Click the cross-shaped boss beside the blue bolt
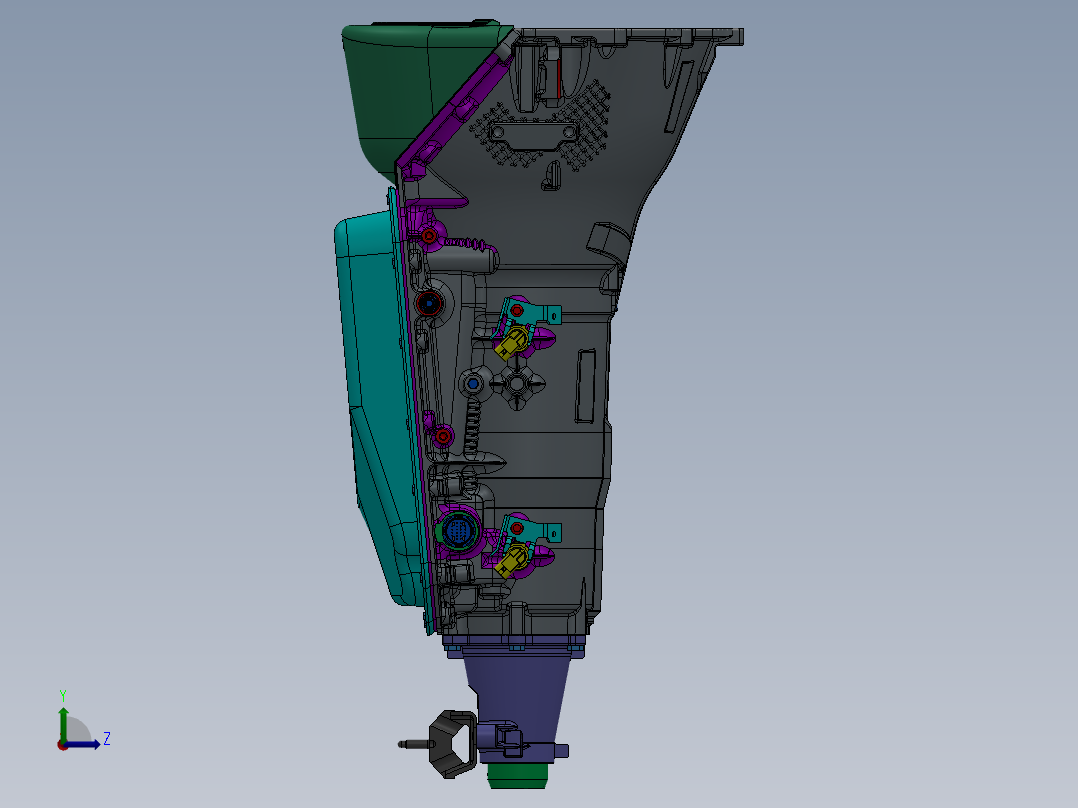This screenshot has width=1078, height=808. point(518,384)
